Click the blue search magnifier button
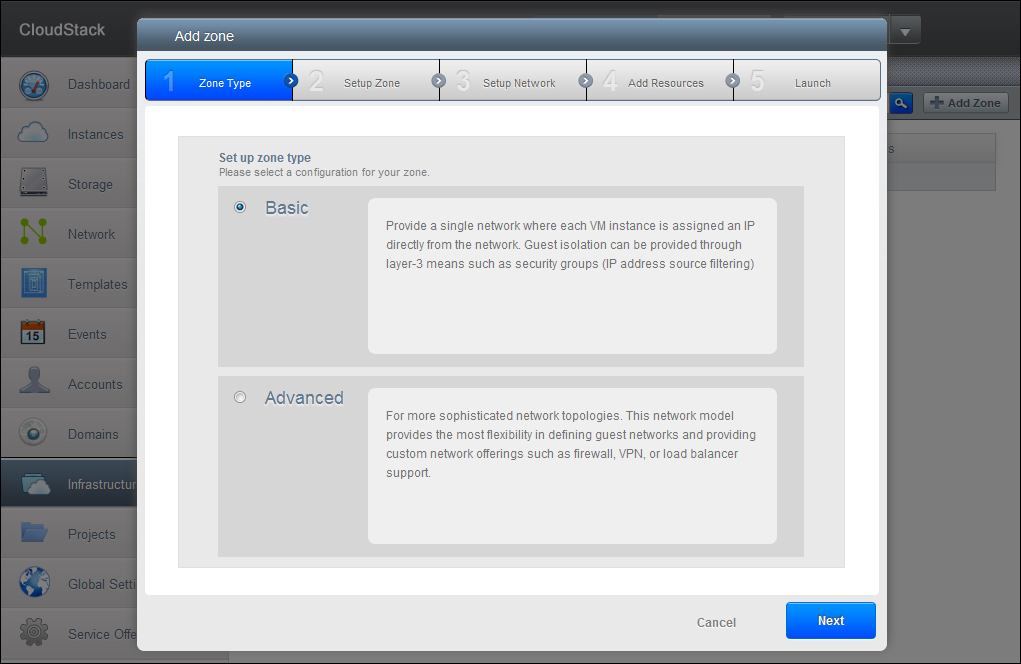The height and width of the screenshot is (664, 1021). tap(901, 103)
